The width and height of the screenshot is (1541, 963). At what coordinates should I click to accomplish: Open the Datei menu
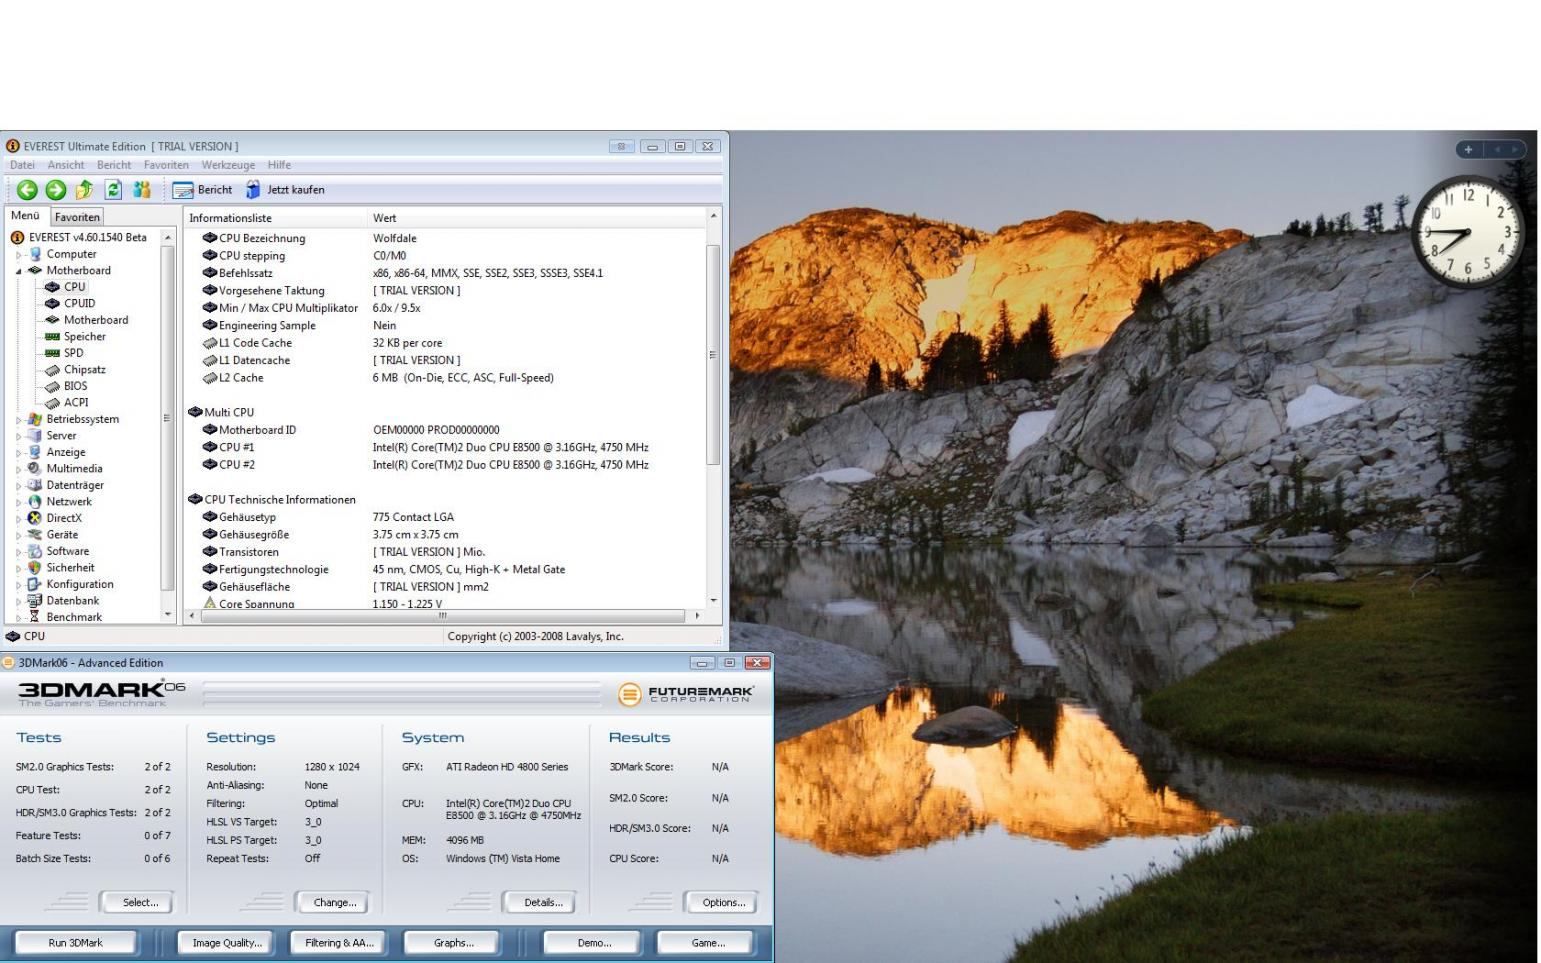click(x=22, y=165)
